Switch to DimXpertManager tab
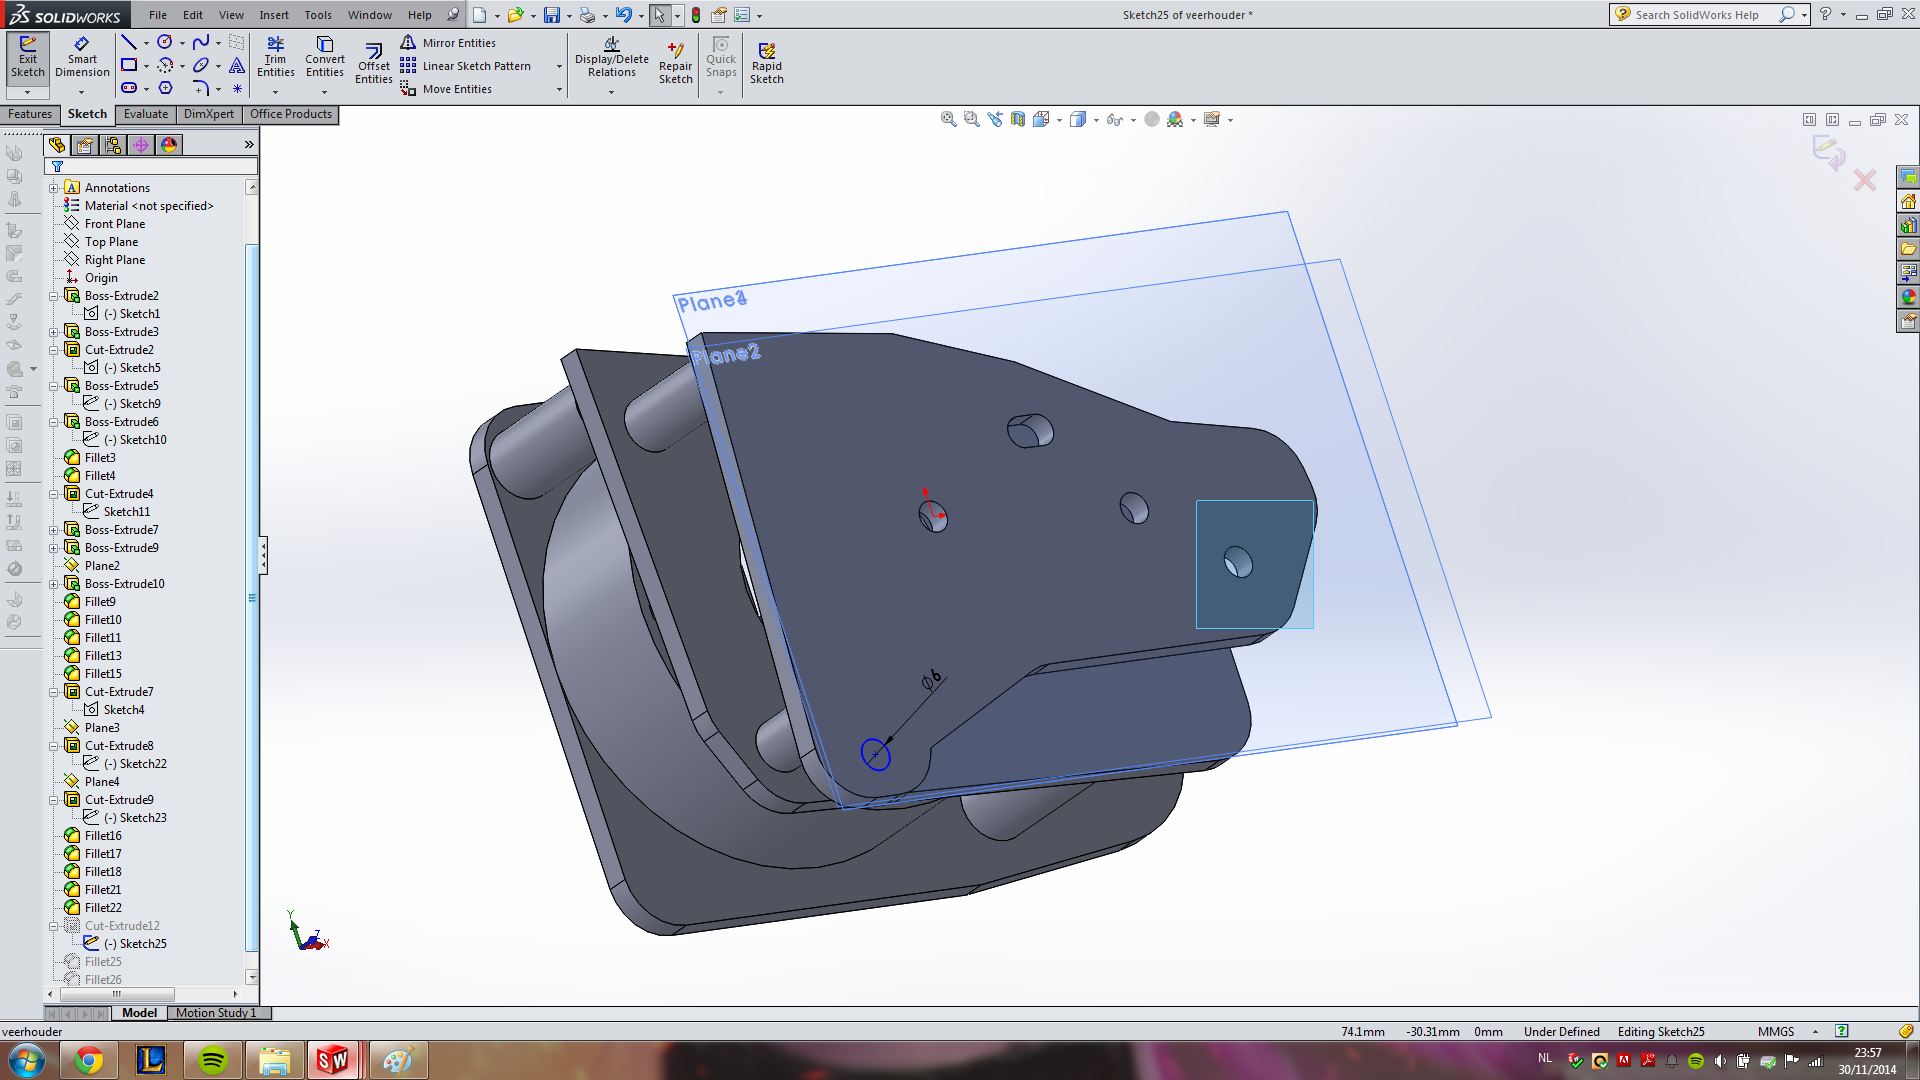This screenshot has height=1080, width=1920. pyautogui.click(x=141, y=145)
